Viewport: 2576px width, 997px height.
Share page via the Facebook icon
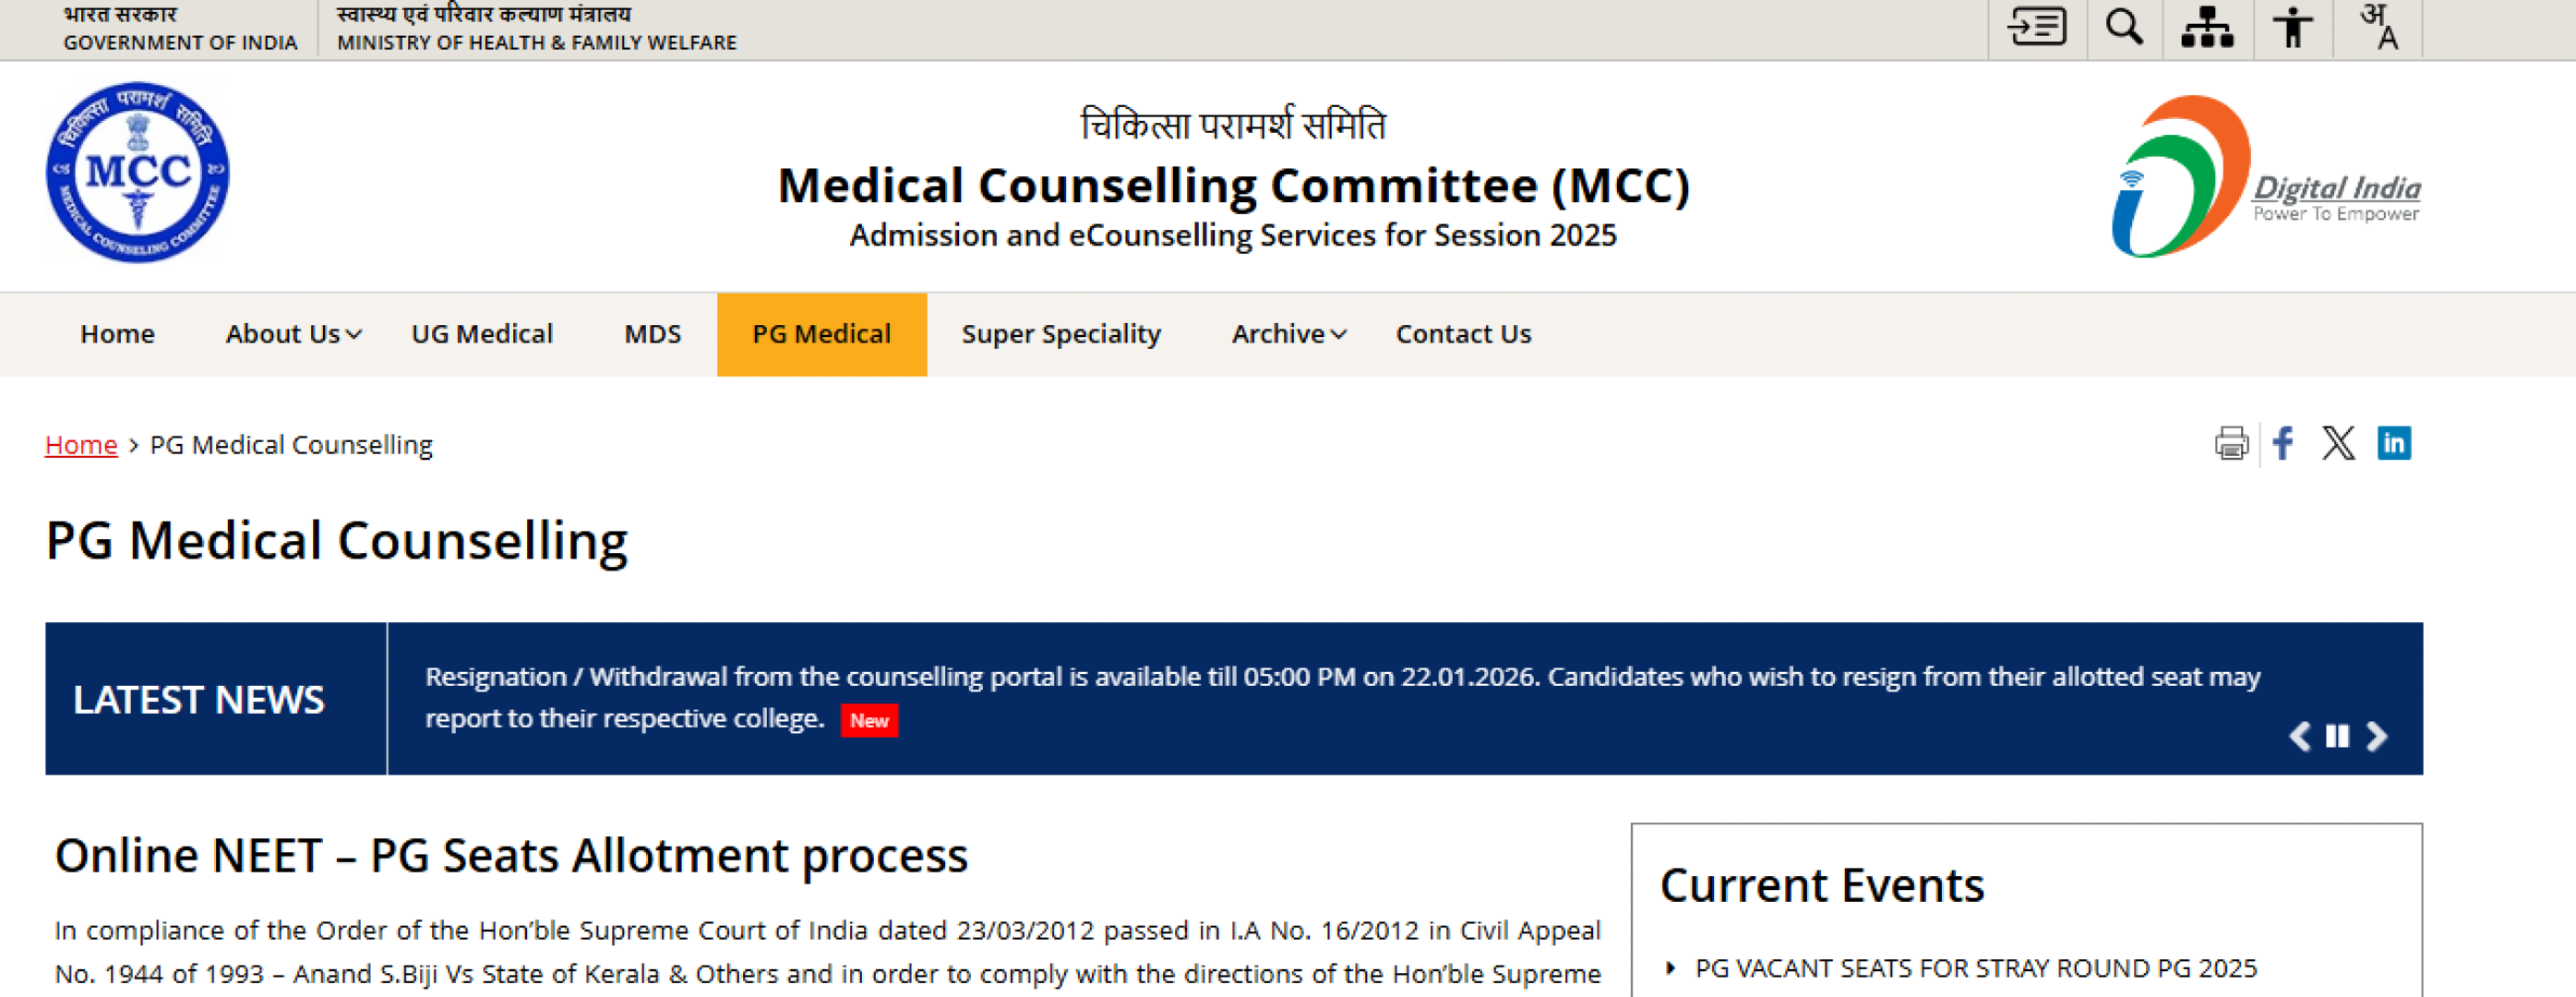coord(2283,443)
